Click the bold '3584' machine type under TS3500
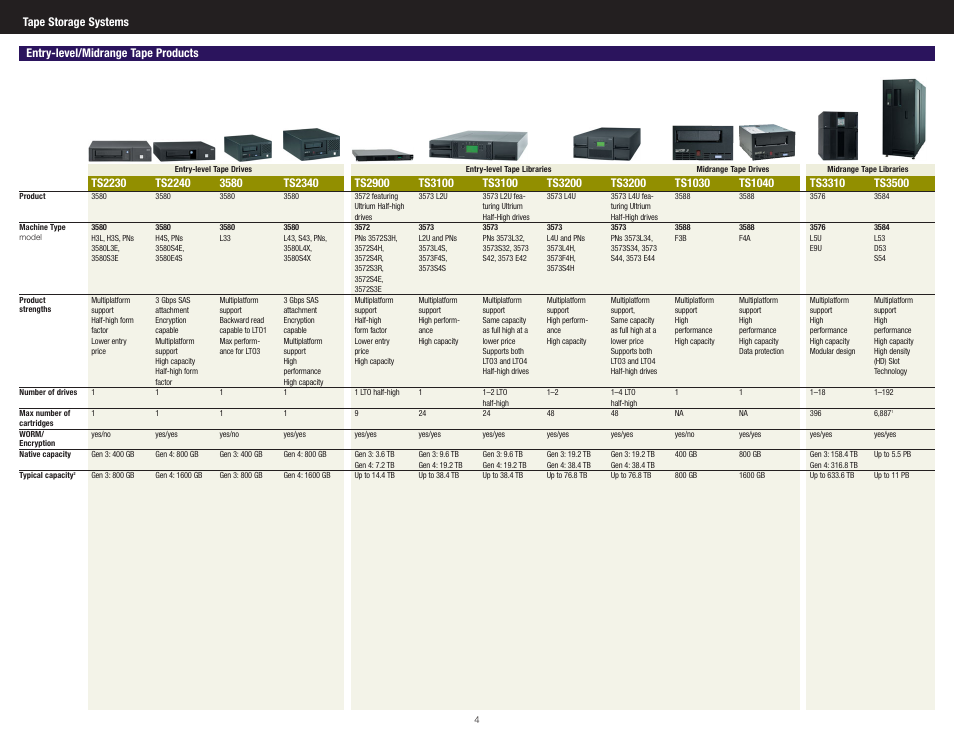 click(882, 228)
